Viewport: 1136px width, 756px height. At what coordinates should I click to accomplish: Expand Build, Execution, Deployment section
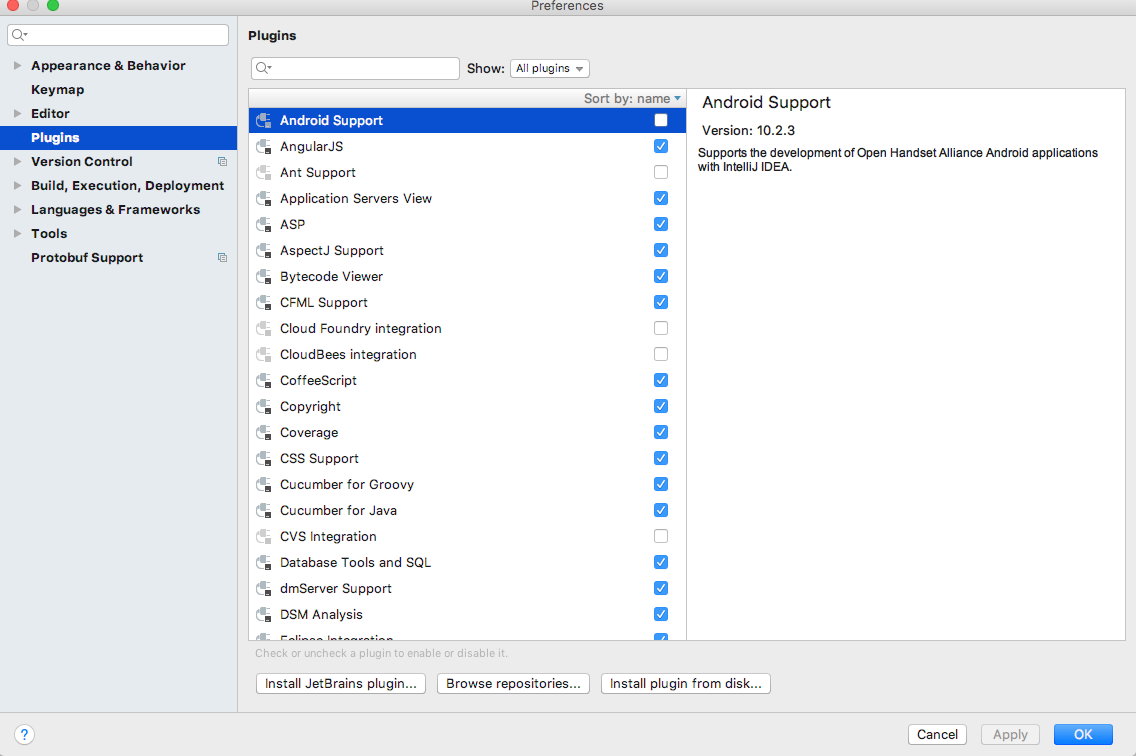pyautogui.click(x=17, y=186)
